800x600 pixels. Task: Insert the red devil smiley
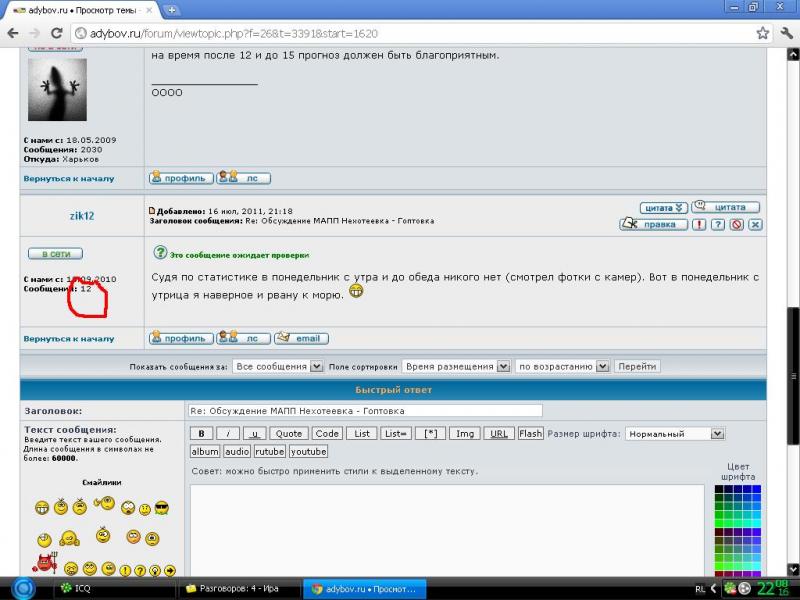(42, 565)
